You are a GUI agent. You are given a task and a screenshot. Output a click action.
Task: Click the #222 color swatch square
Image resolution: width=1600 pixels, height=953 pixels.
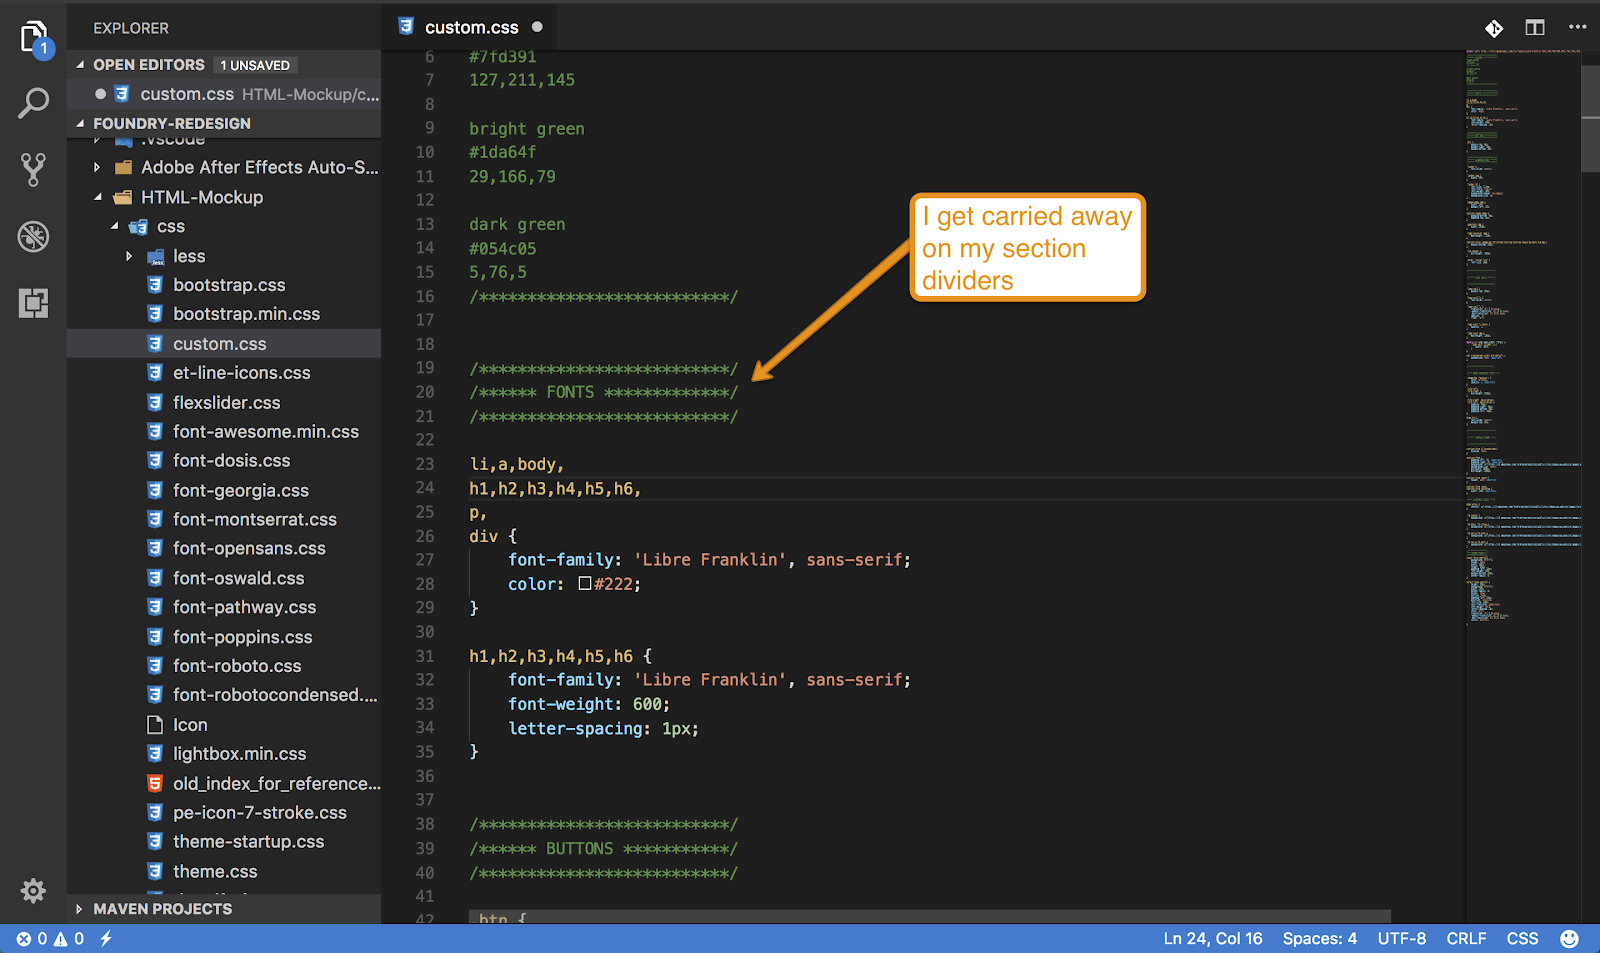tap(585, 584)
